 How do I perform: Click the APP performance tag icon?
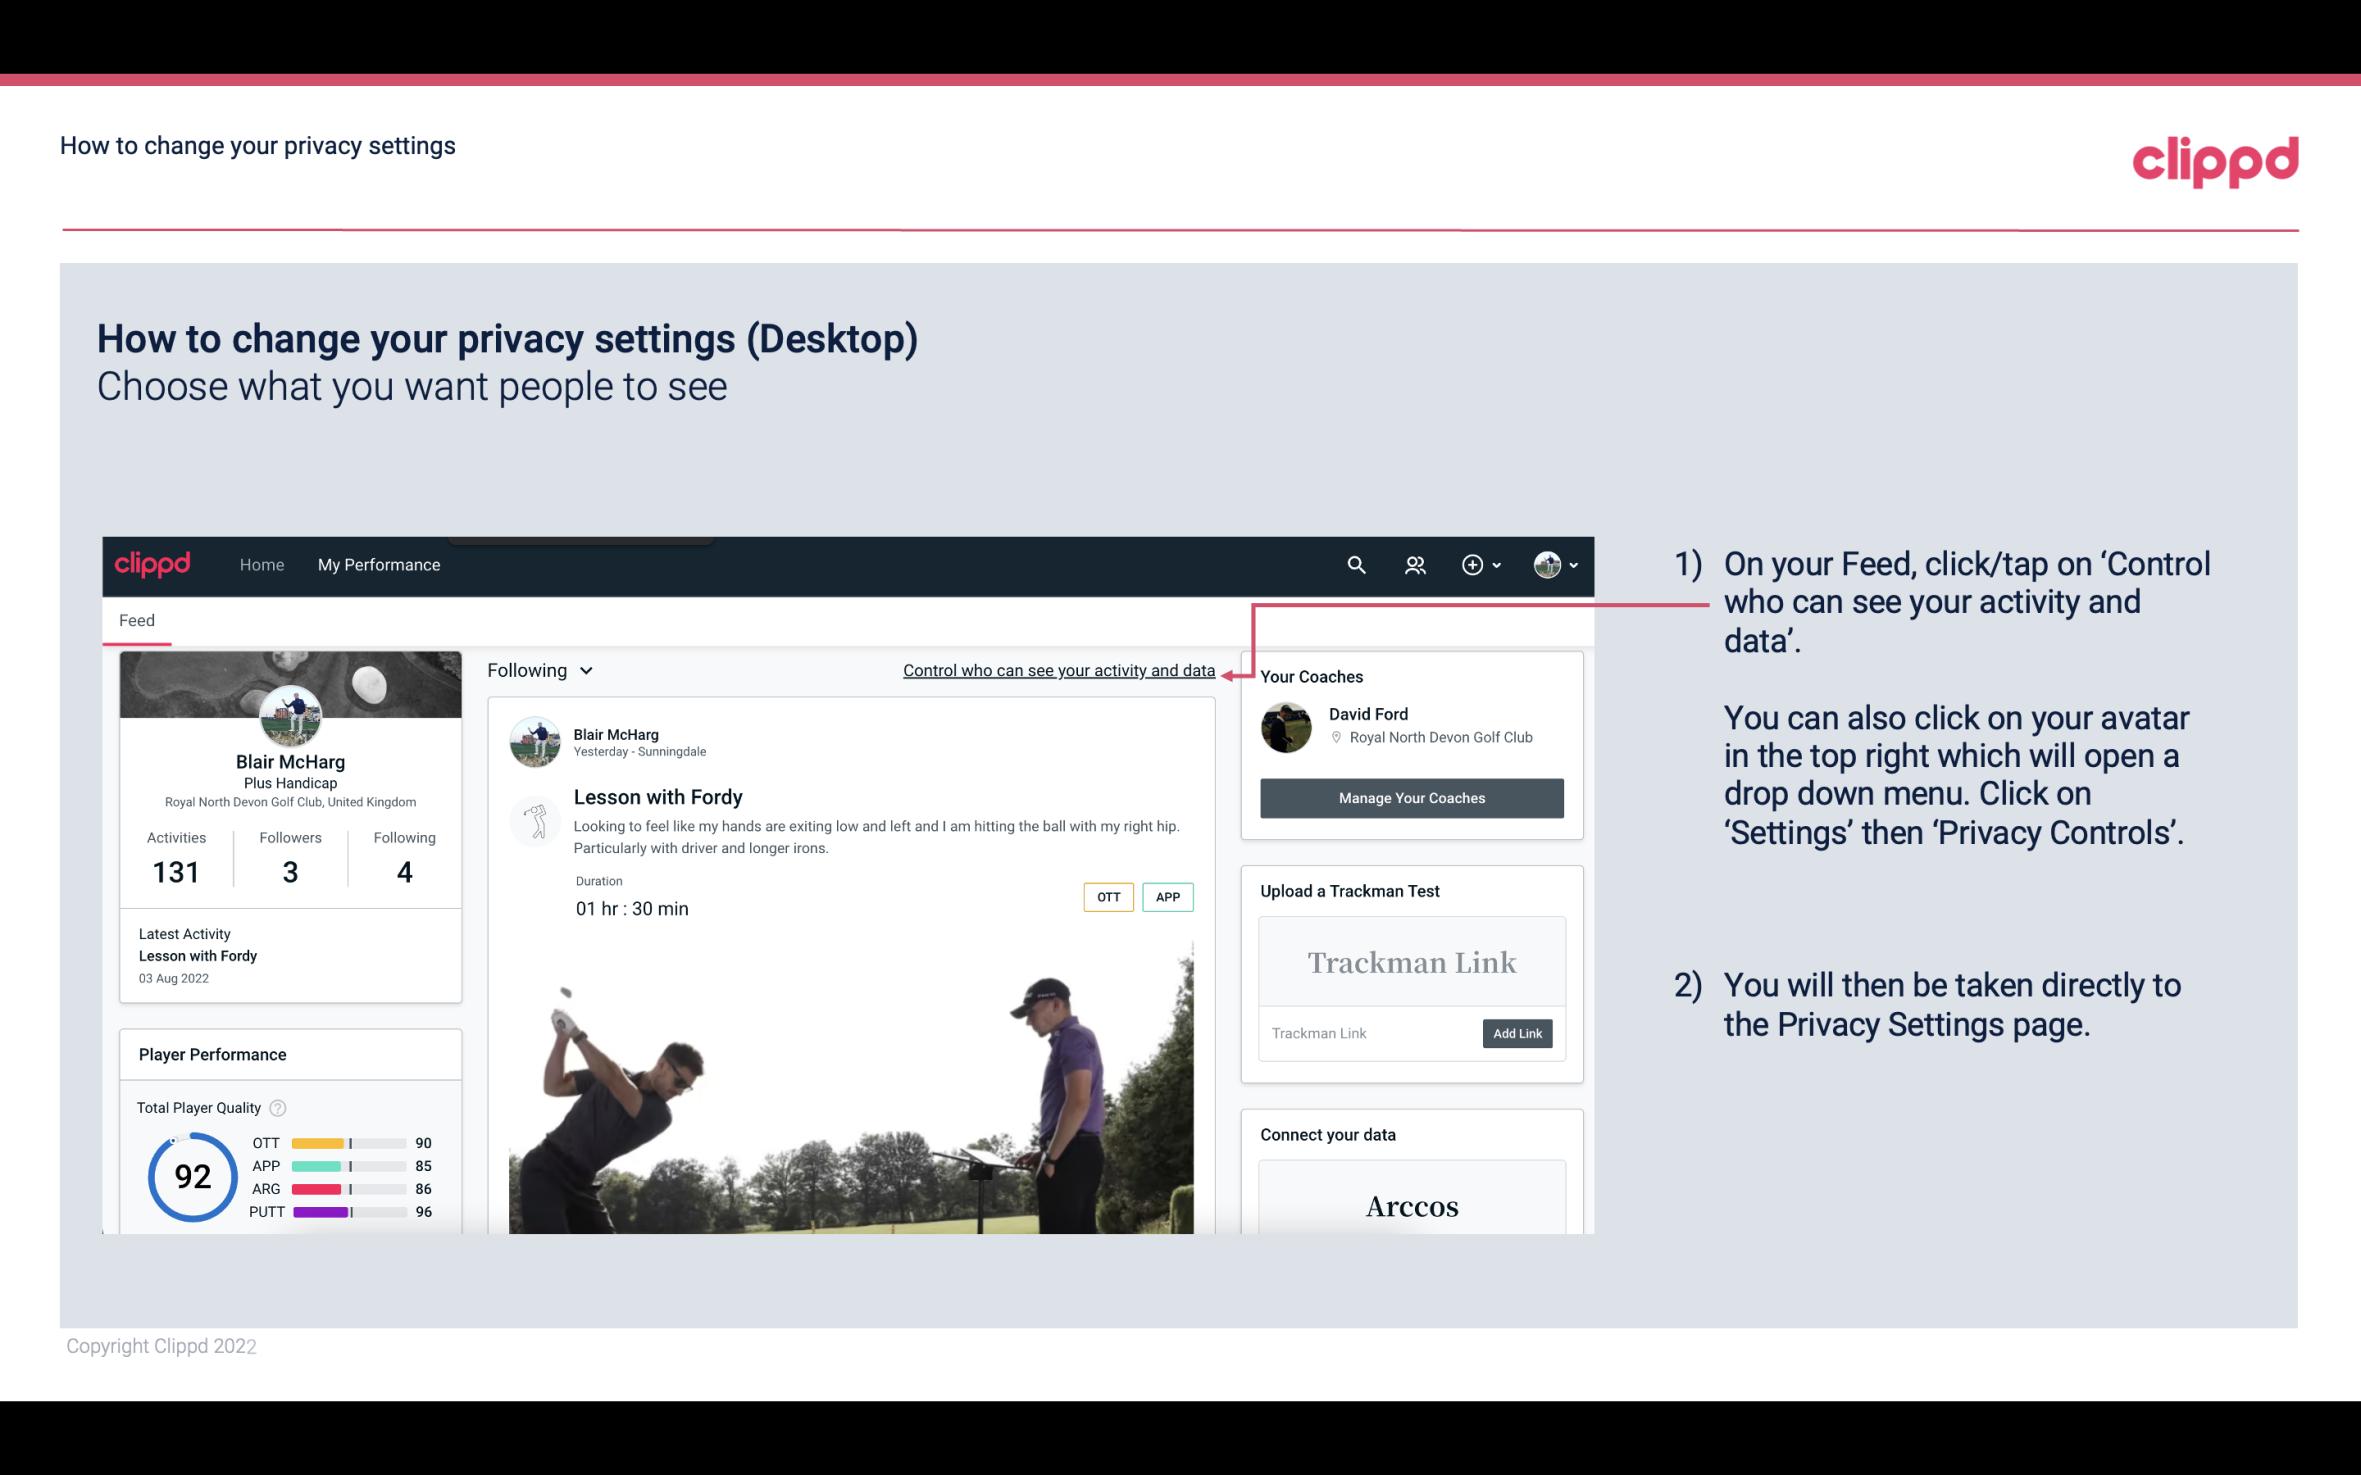click(1169, 897)
